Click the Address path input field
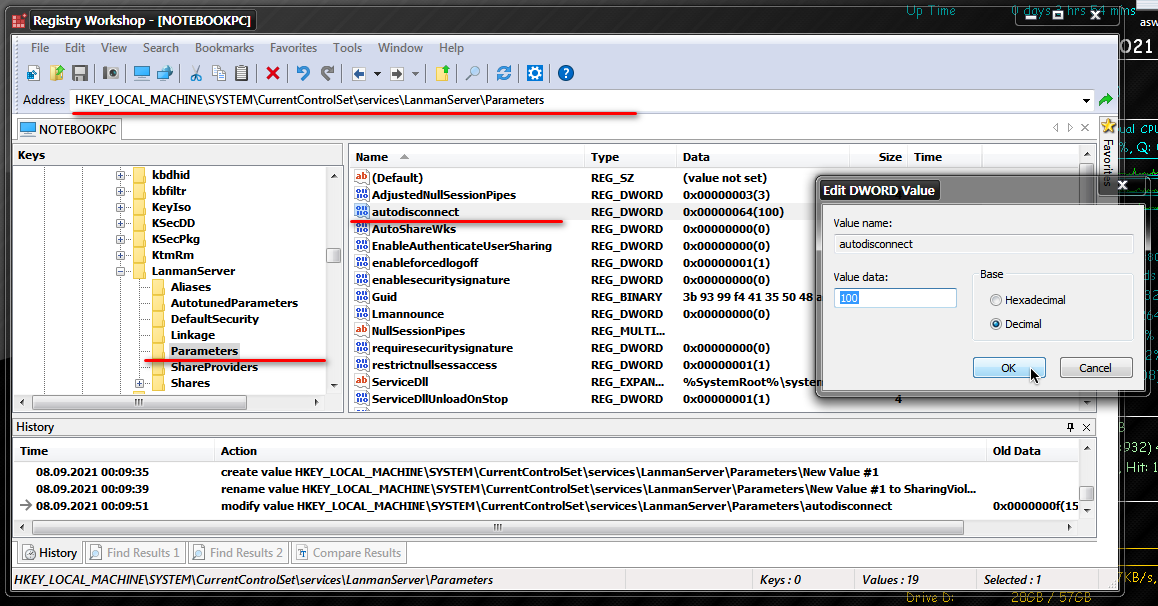The height and width of the screenshot is (606, 1158). [575, 100]
